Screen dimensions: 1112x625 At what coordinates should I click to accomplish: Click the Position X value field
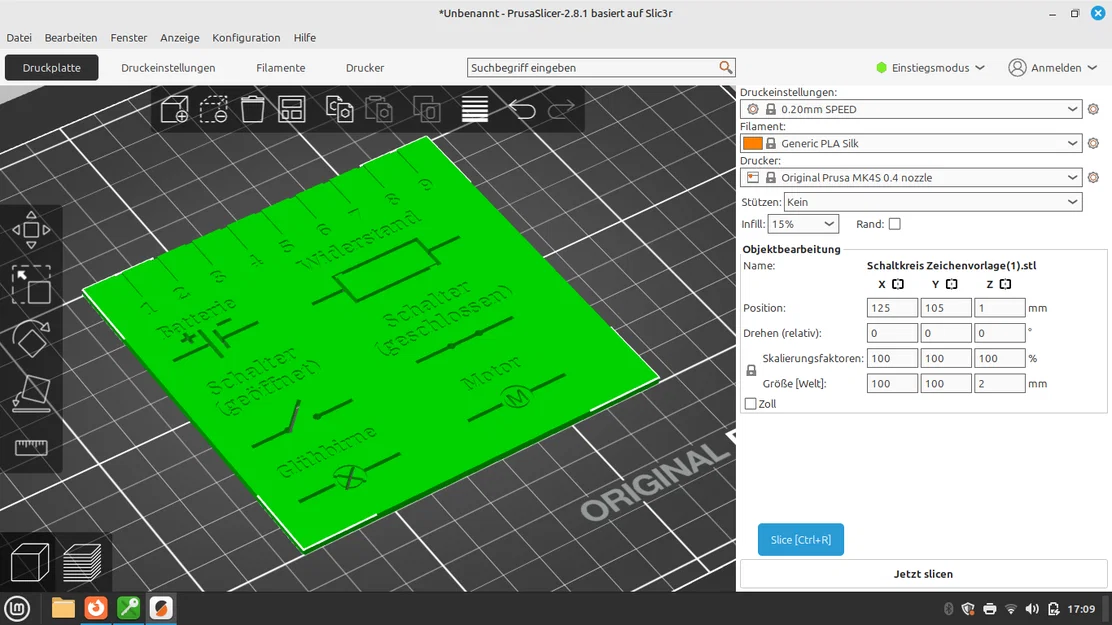pyautogui.click(x=892, y=308)
